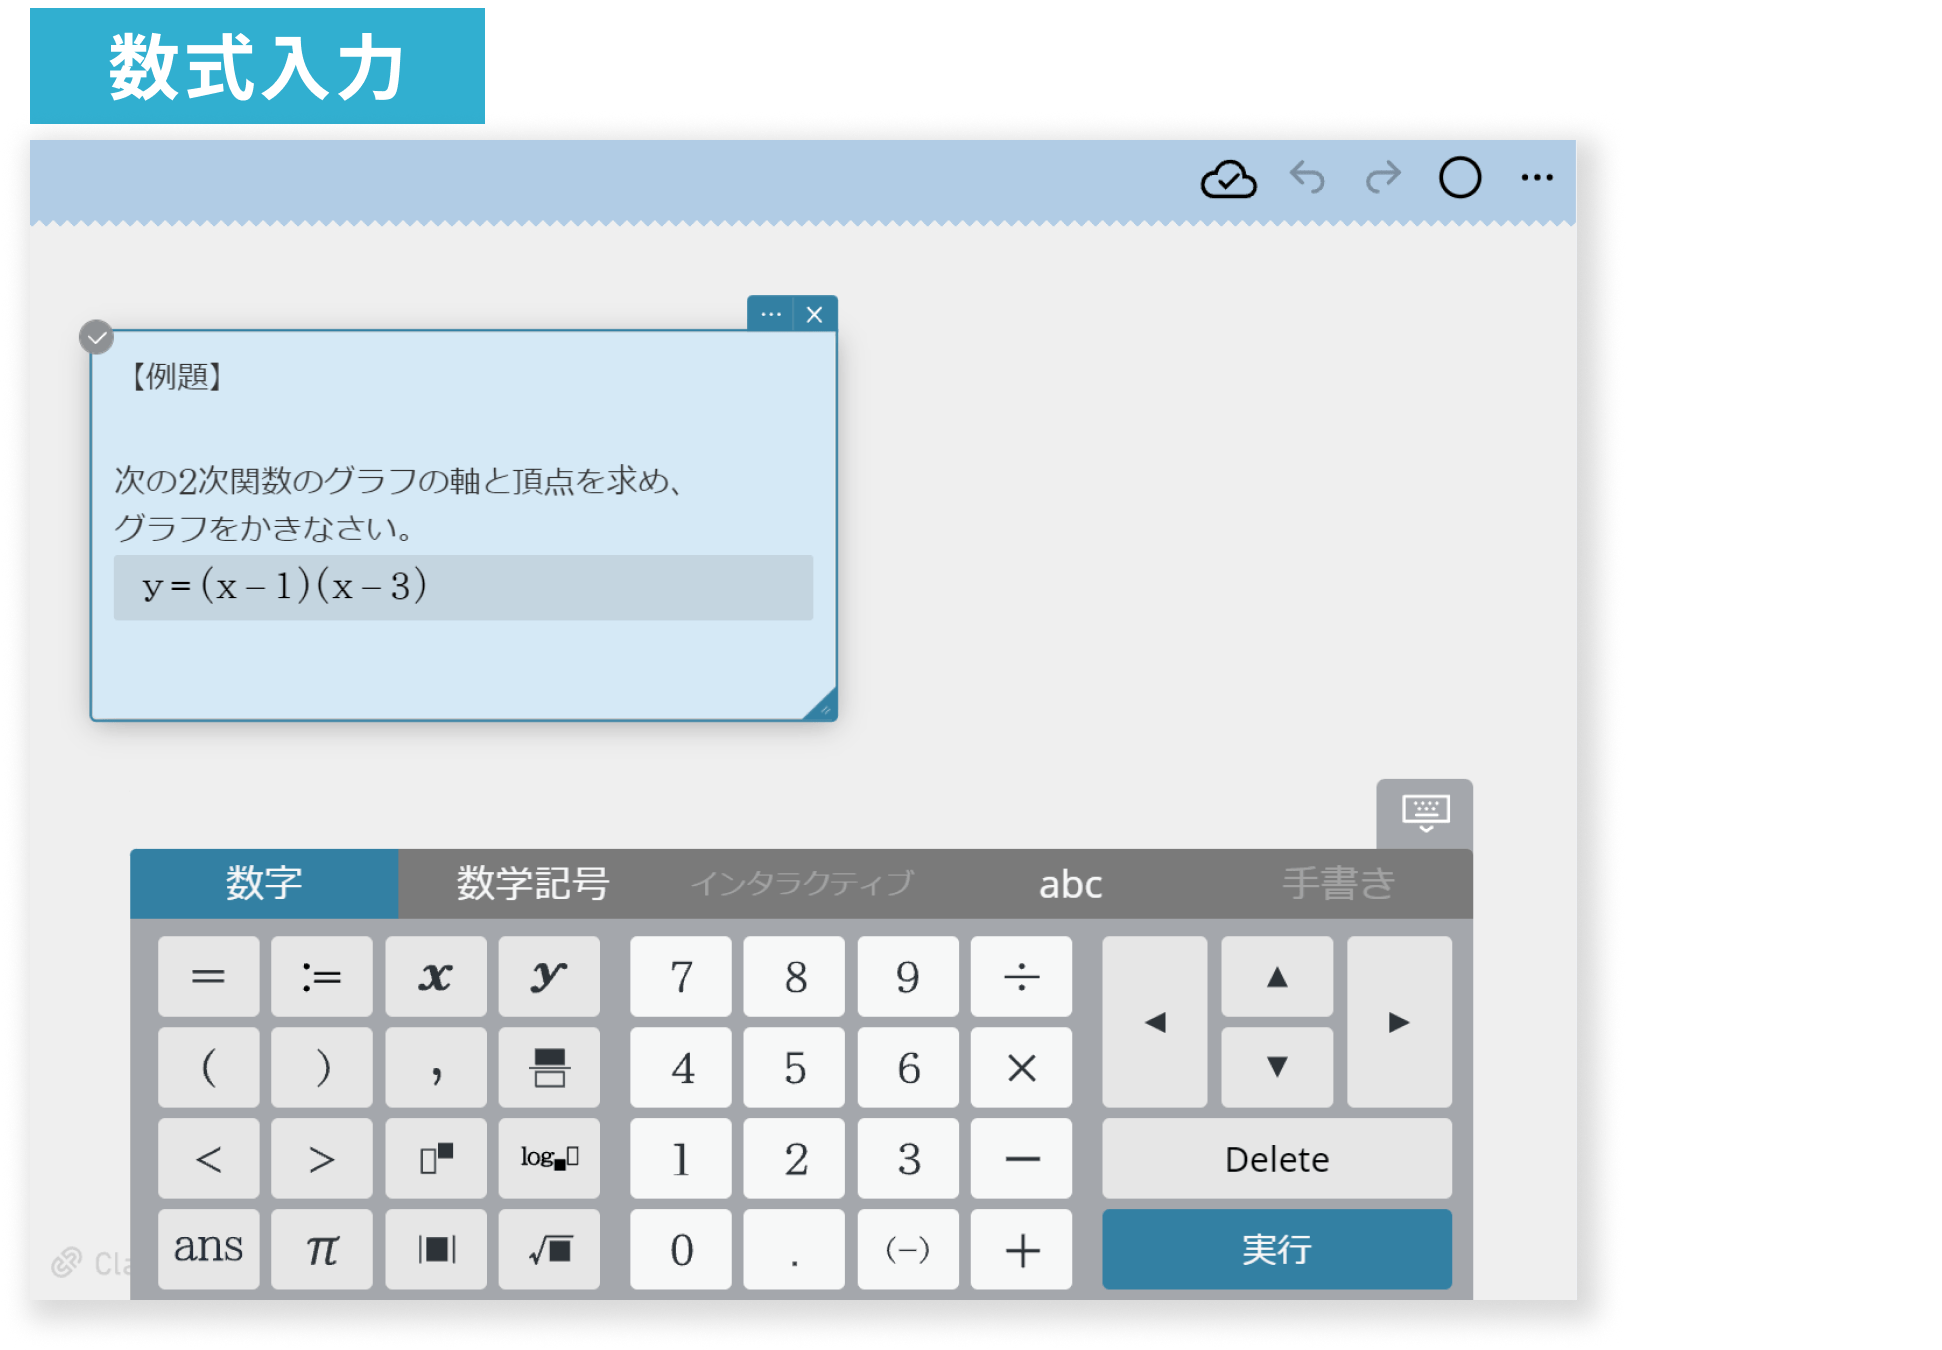This screenshot has width=1942, height=1350.
Task: Move cursor left with the left arrow key
Action: click(1155, 1022)
